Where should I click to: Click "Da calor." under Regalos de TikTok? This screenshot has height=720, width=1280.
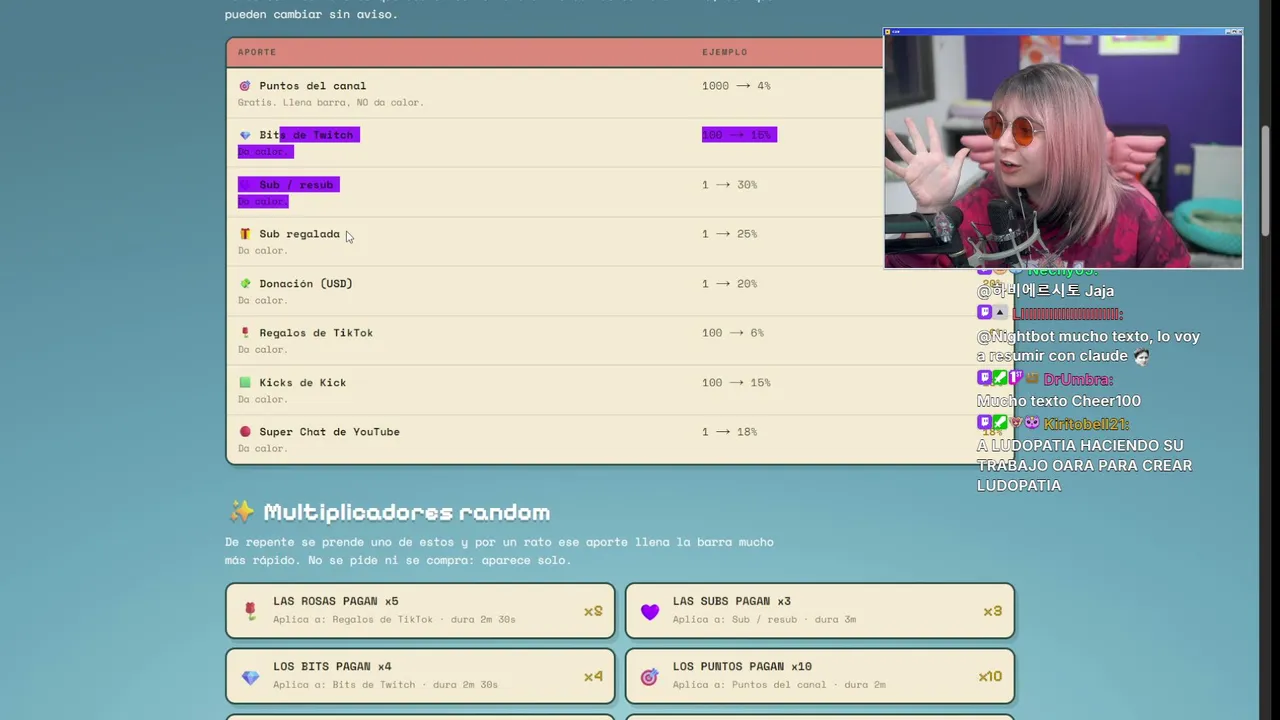(x=263, y=350)
